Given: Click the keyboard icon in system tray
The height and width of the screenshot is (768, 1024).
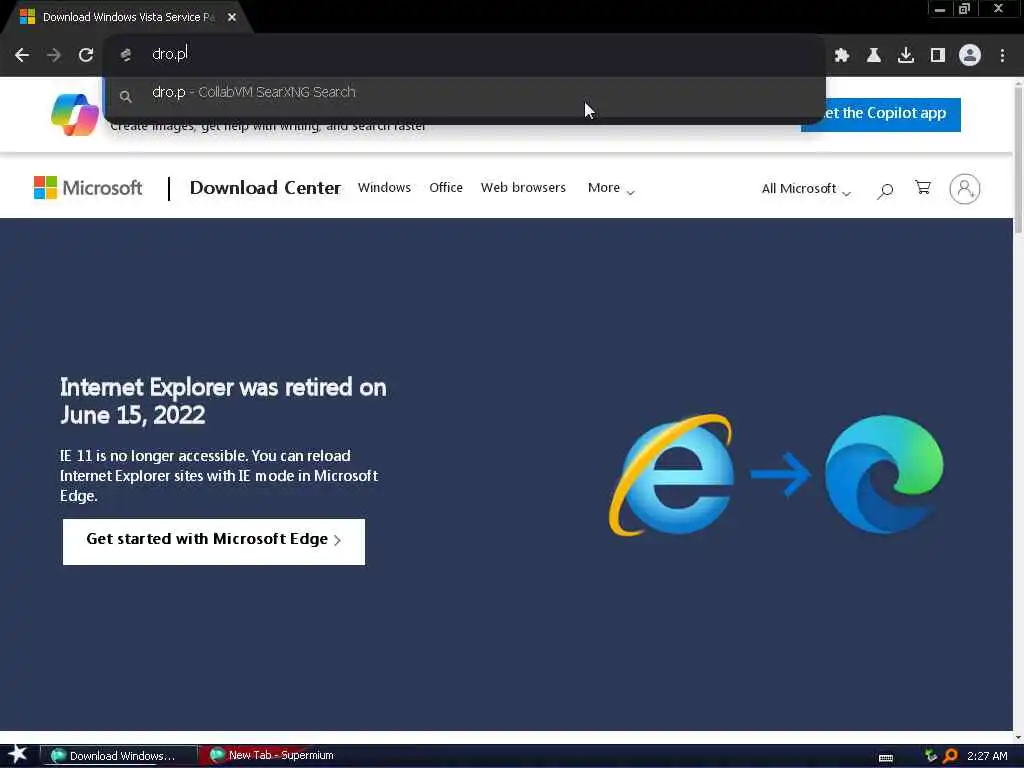Looking at the screenshot, I should click(x=886, y=758).
